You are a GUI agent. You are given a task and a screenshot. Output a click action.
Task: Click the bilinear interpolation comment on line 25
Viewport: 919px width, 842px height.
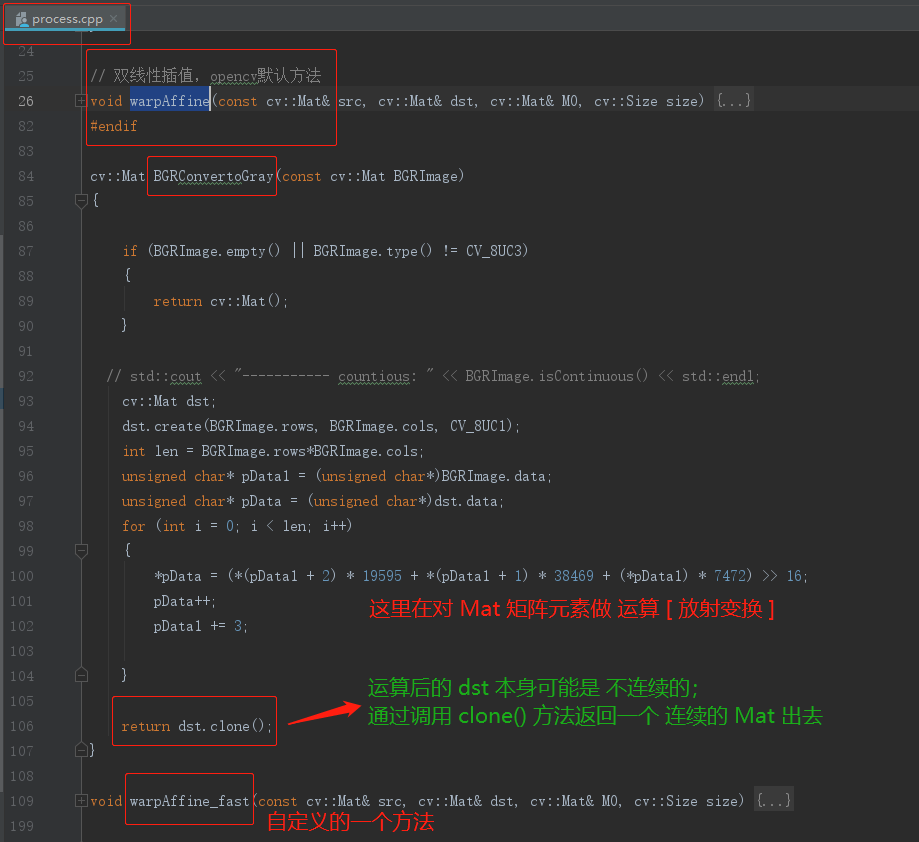pos(206,76)
